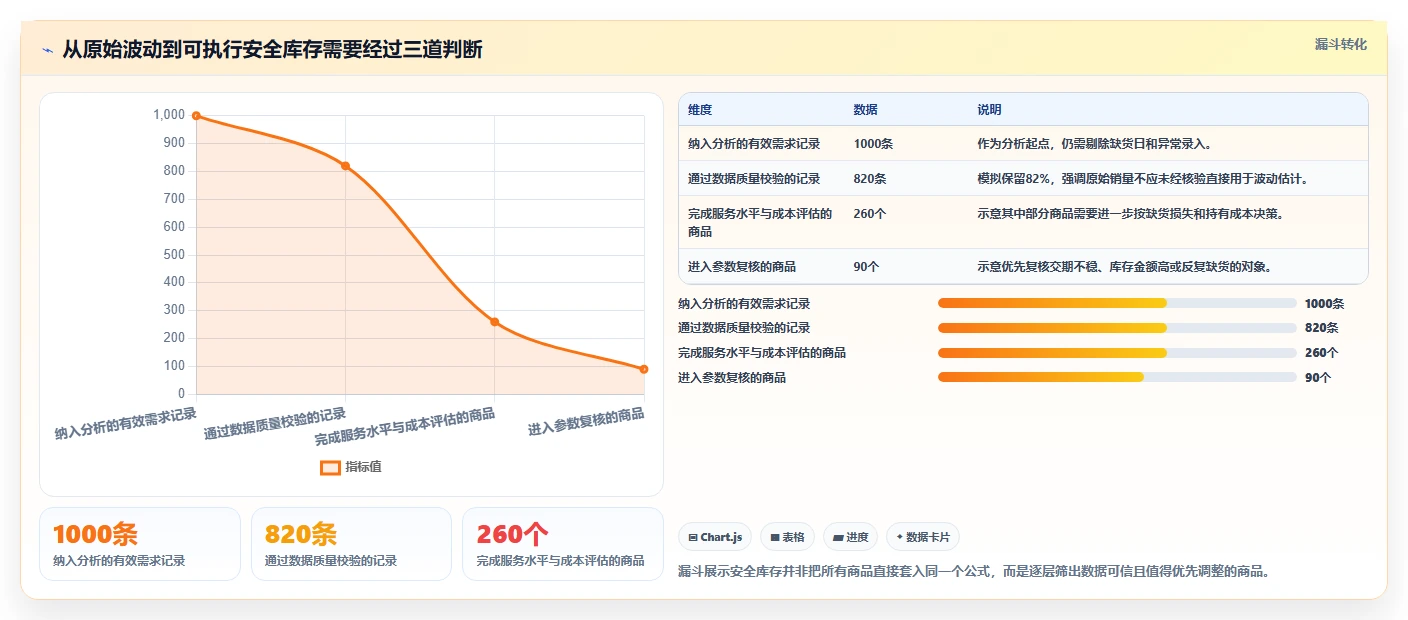The height and width of the screenshot is (620, 1408).
Task: Toggle the 指标值 legend swatch
Action: pos(330,467)
